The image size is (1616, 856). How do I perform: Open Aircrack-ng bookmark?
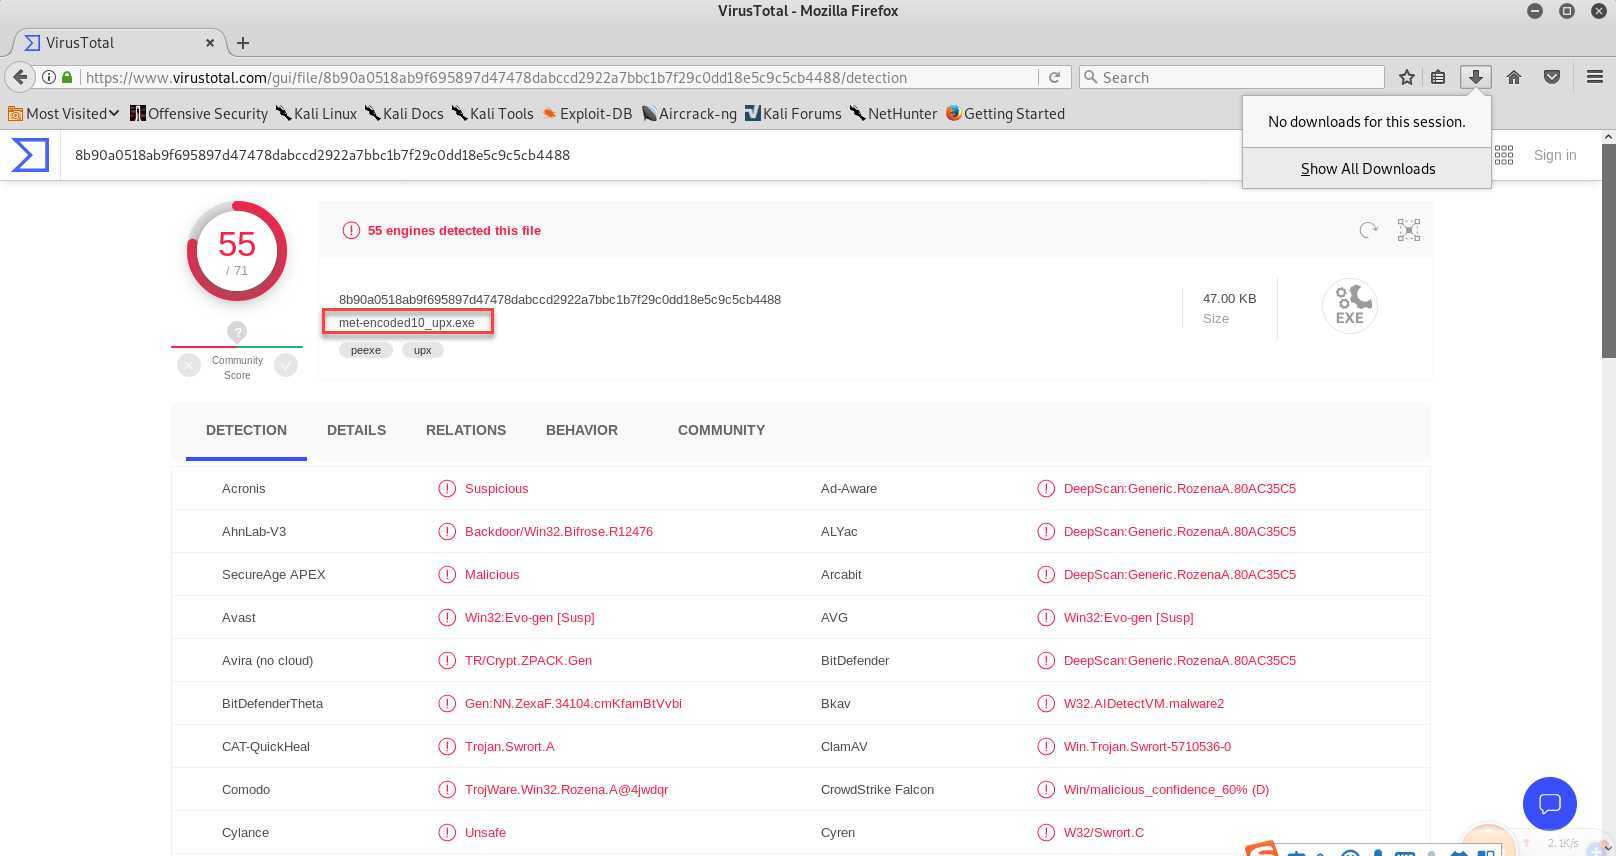[x=689, y=113]
